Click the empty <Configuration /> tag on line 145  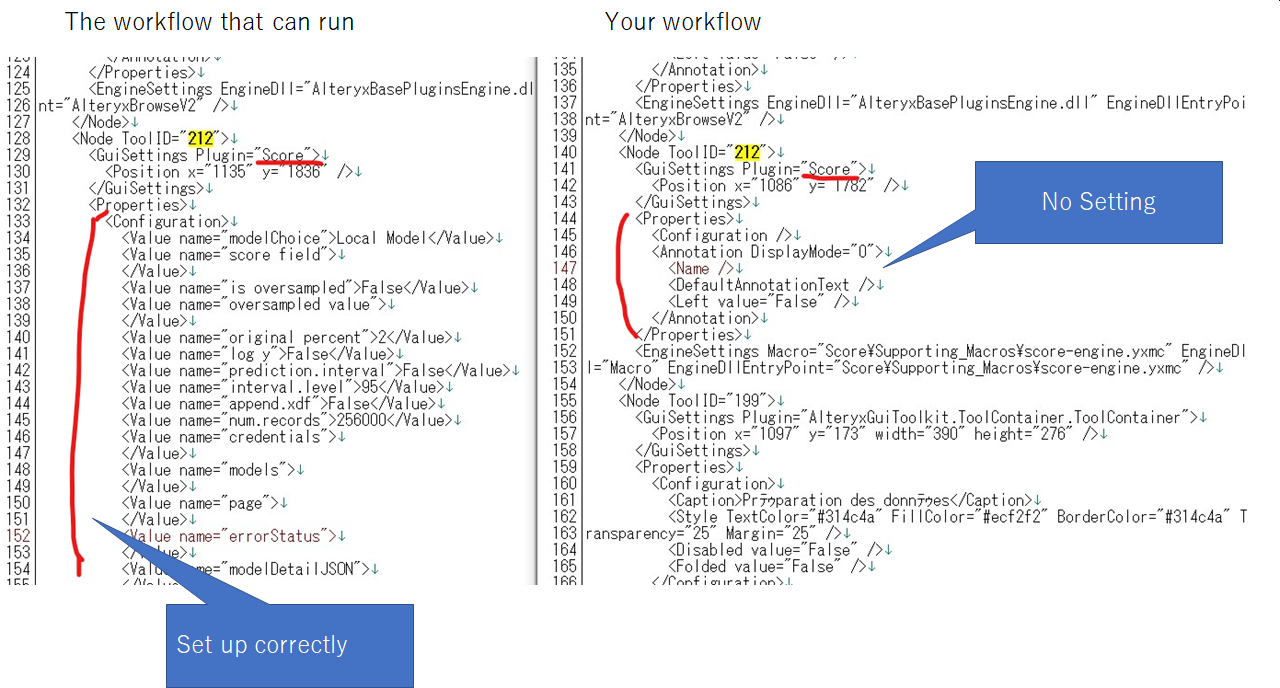[x=719, y=234]
